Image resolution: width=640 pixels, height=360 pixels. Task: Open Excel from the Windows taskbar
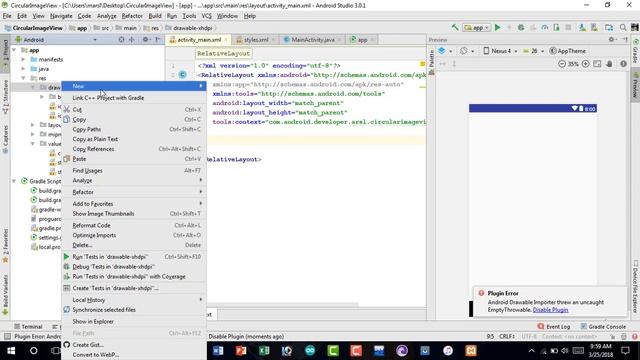264,351
